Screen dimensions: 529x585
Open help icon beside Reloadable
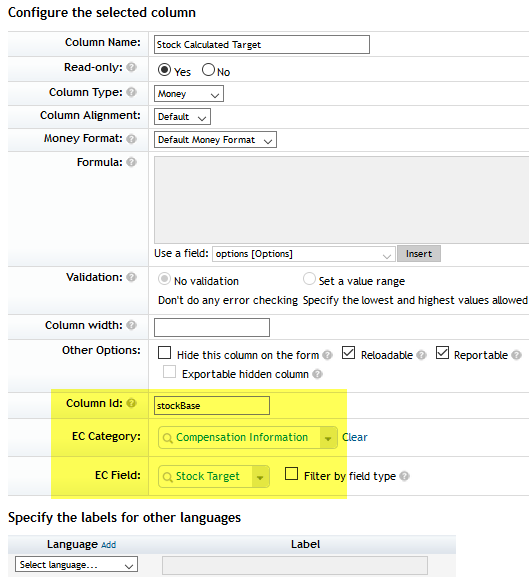pos(421,355)
